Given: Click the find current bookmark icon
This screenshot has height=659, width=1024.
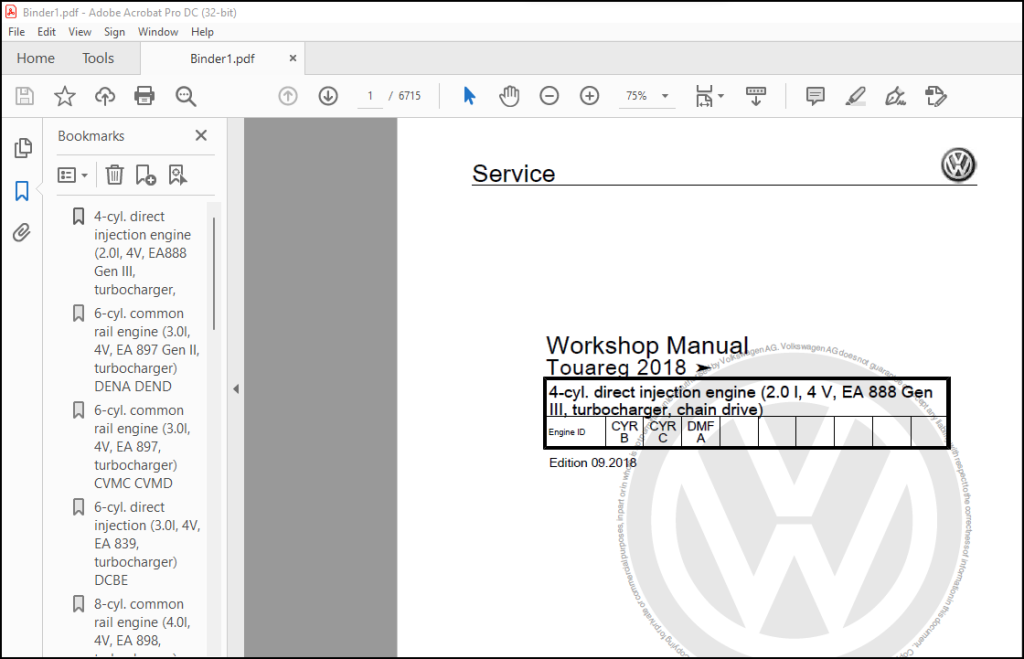Looking at the screenshot, I should [178, 175].
